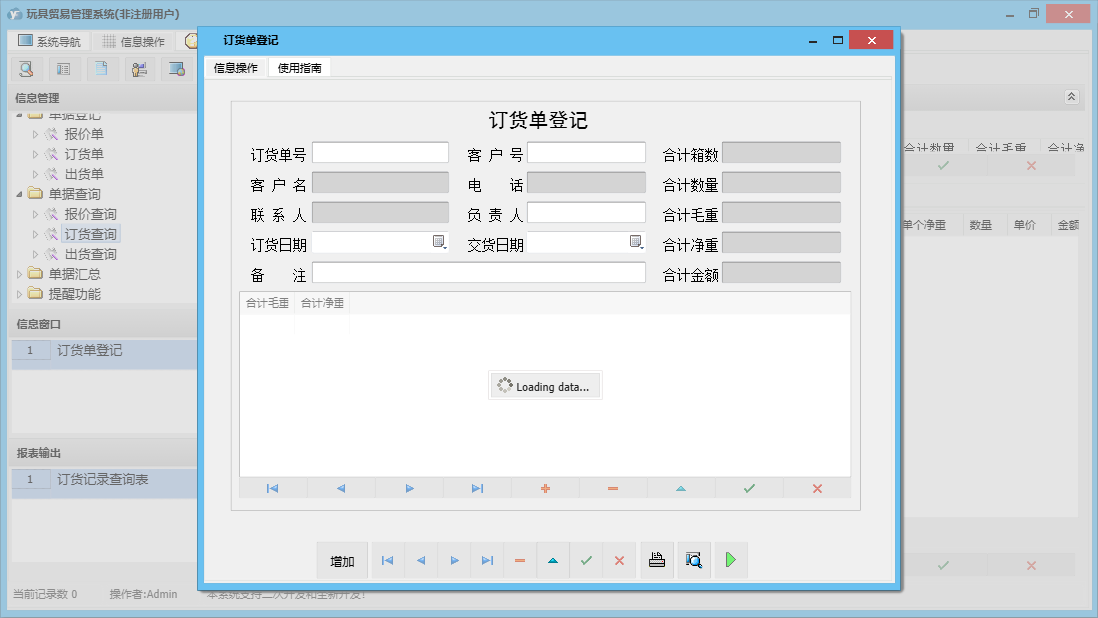
Task: Click the 增加 button to add a record
Action: click(342, 560)
